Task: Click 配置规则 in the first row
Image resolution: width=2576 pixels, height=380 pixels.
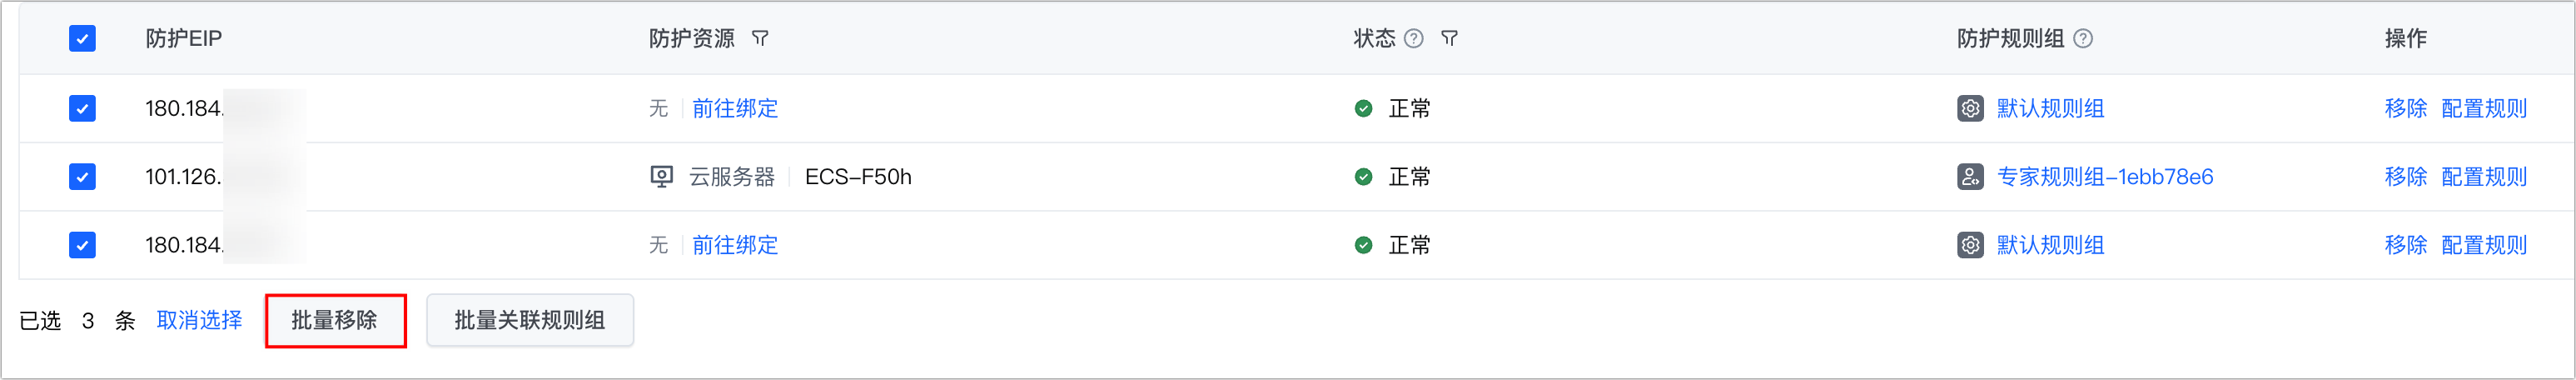Action: [x=2484, y=108]
